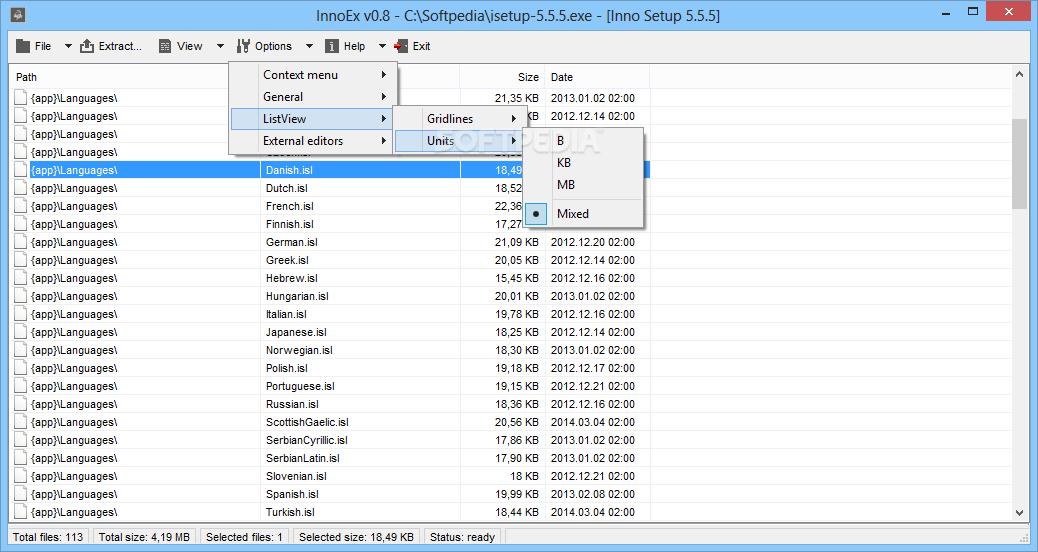Select the Finnish.isl file name

click(289, 224)
